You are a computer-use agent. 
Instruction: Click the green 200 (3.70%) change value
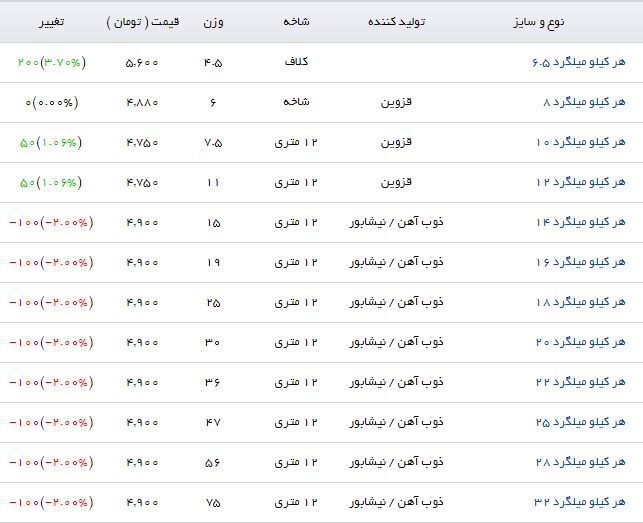50,62
